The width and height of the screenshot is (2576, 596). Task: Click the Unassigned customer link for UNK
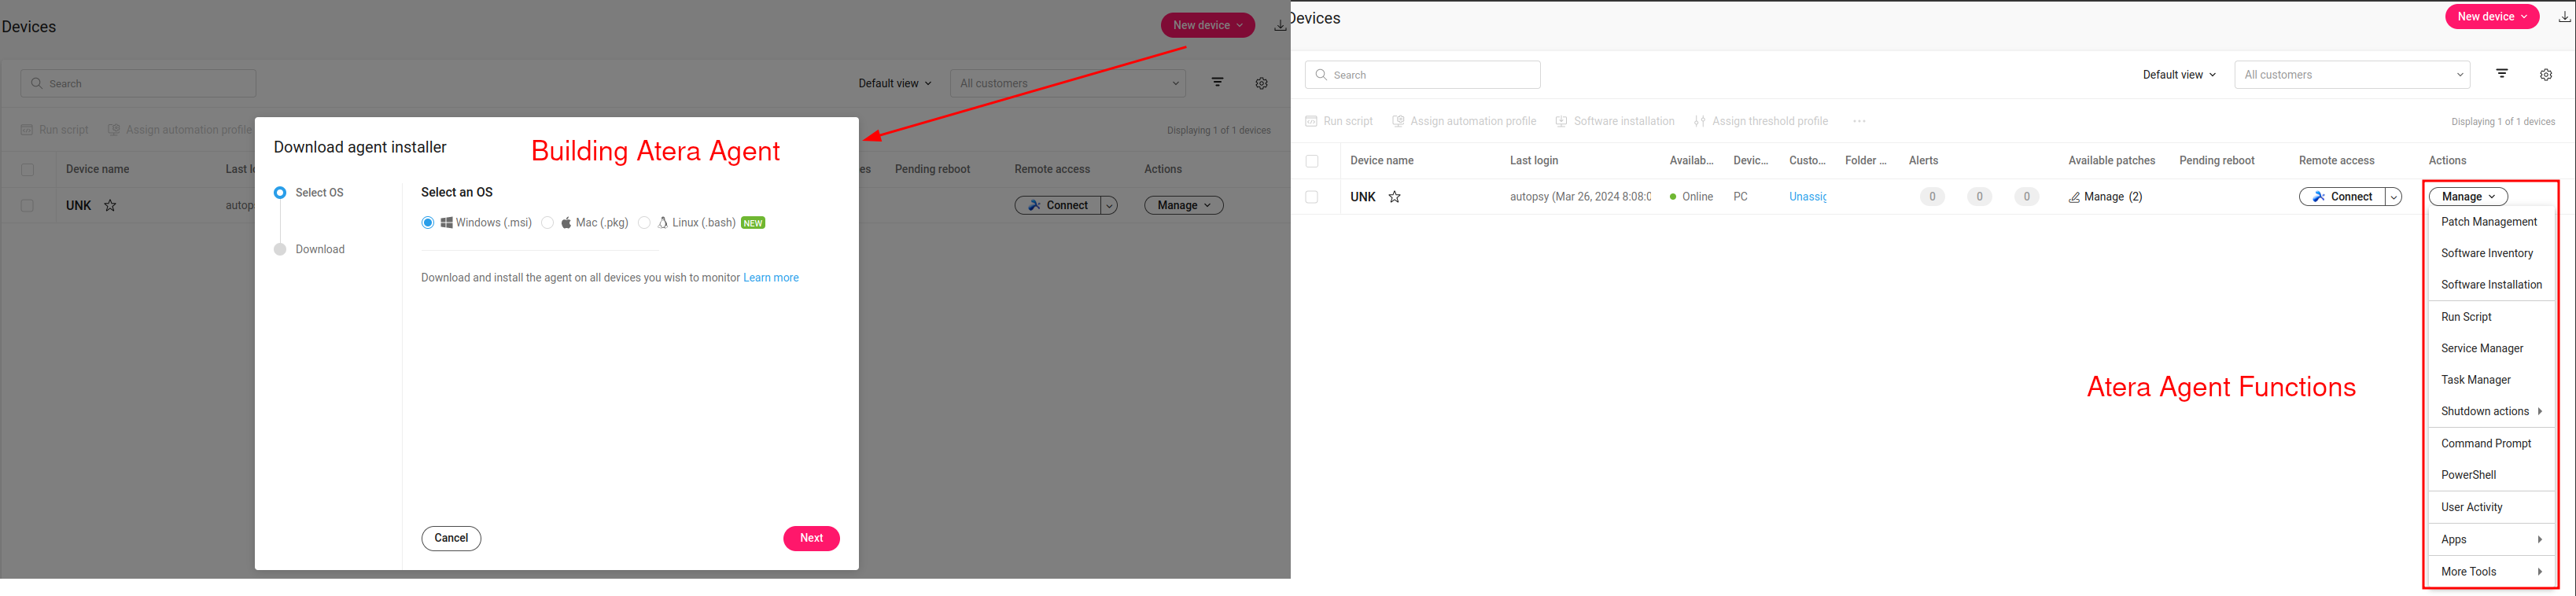coord(1808,197)
